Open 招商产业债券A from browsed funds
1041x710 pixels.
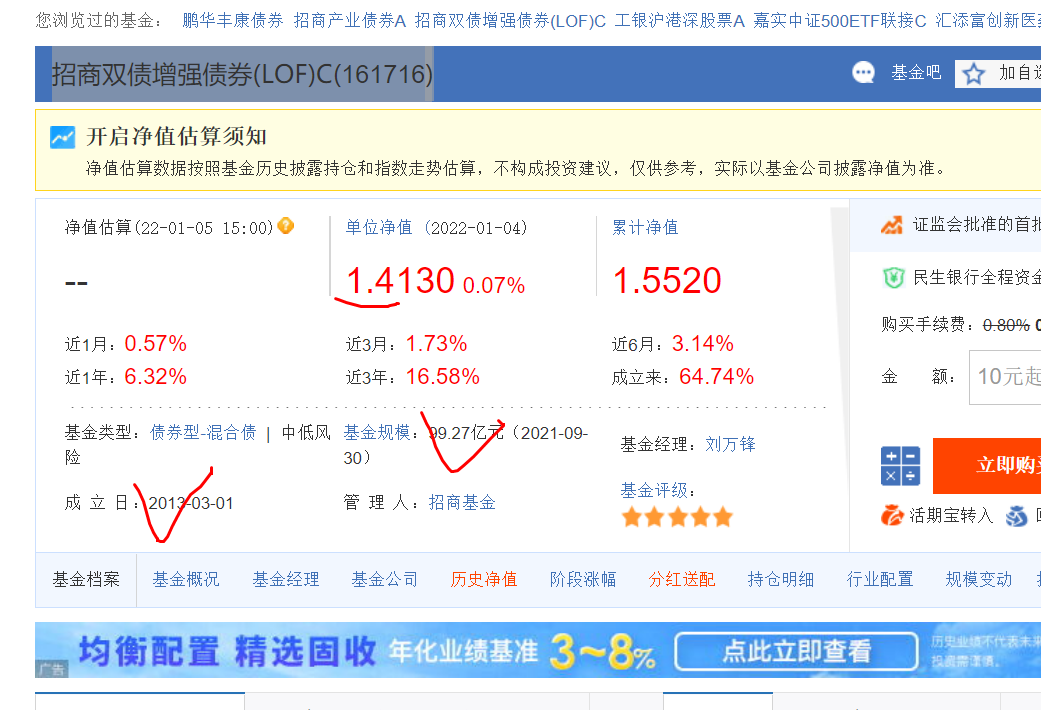(x=350, y=21)
